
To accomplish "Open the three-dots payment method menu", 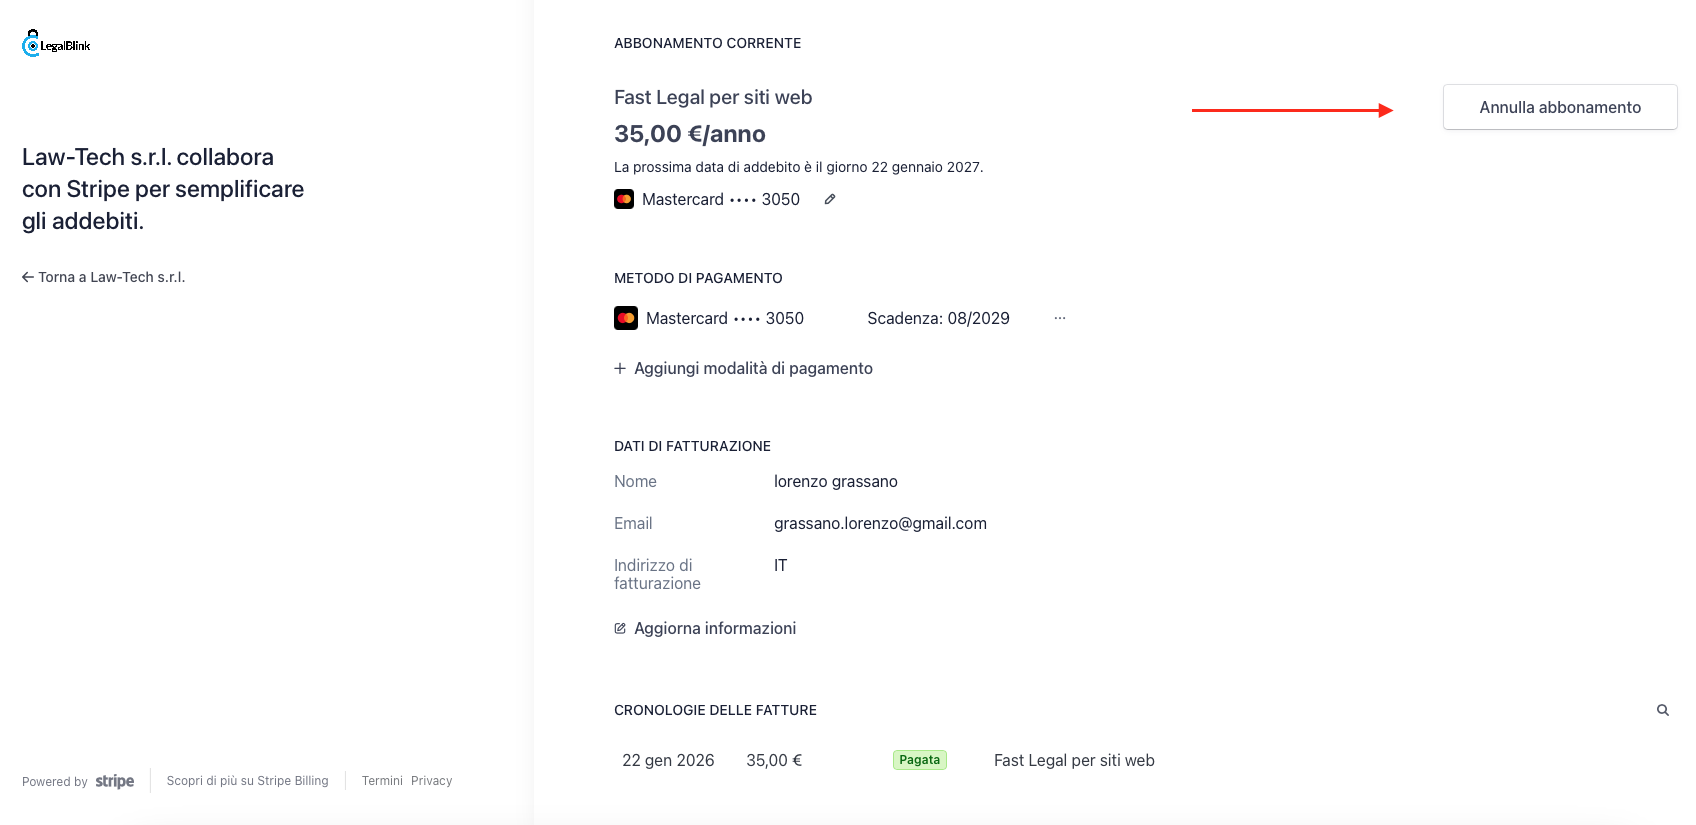I will point(1060,318).
